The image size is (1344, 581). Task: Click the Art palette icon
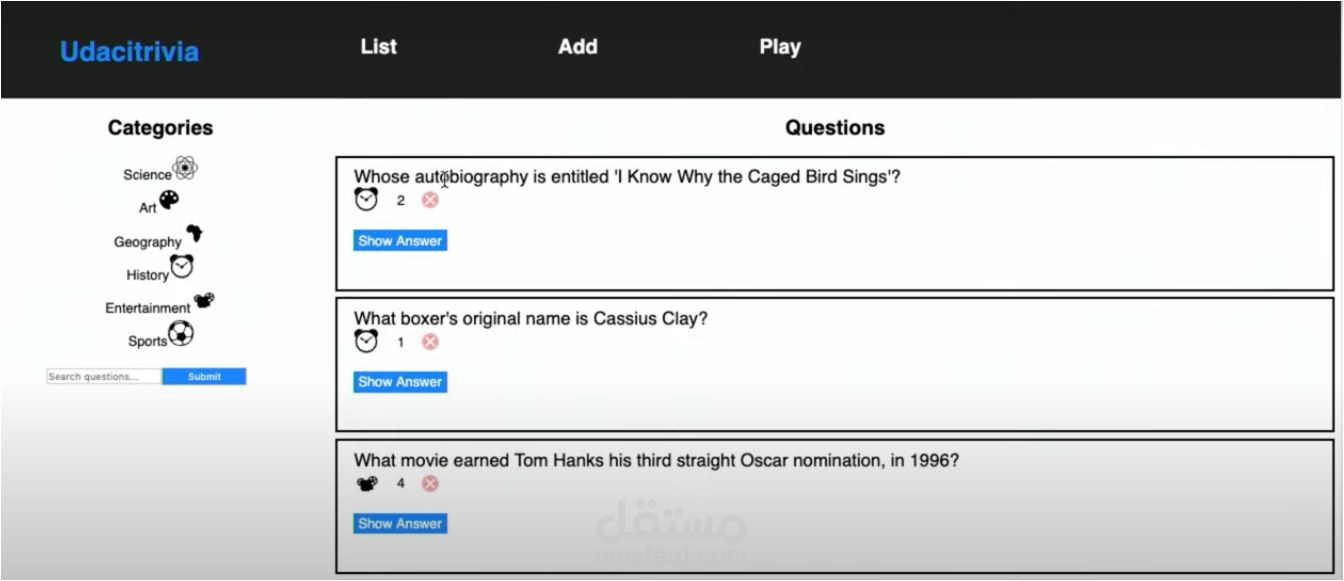pyautogui.click(x=169, y=199)
